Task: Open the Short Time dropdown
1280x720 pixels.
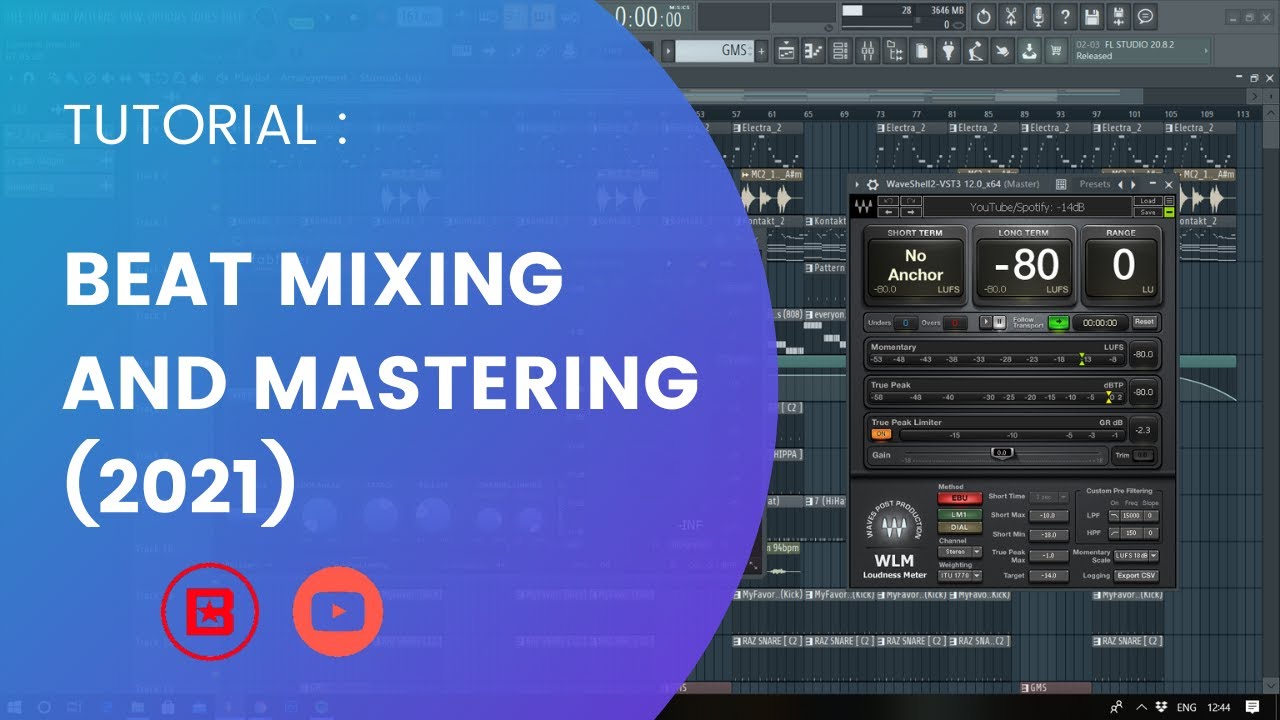Action: pos(1048,497)
